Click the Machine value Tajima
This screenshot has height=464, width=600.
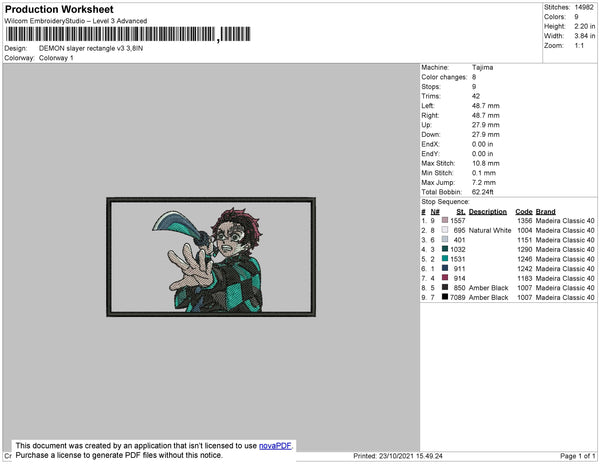tap(483, 67)
